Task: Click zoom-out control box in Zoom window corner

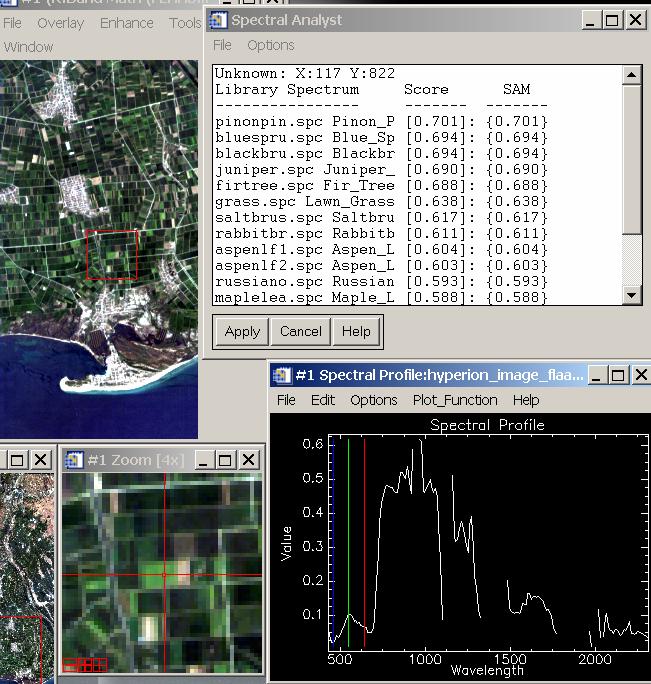Action: point(69,665)
